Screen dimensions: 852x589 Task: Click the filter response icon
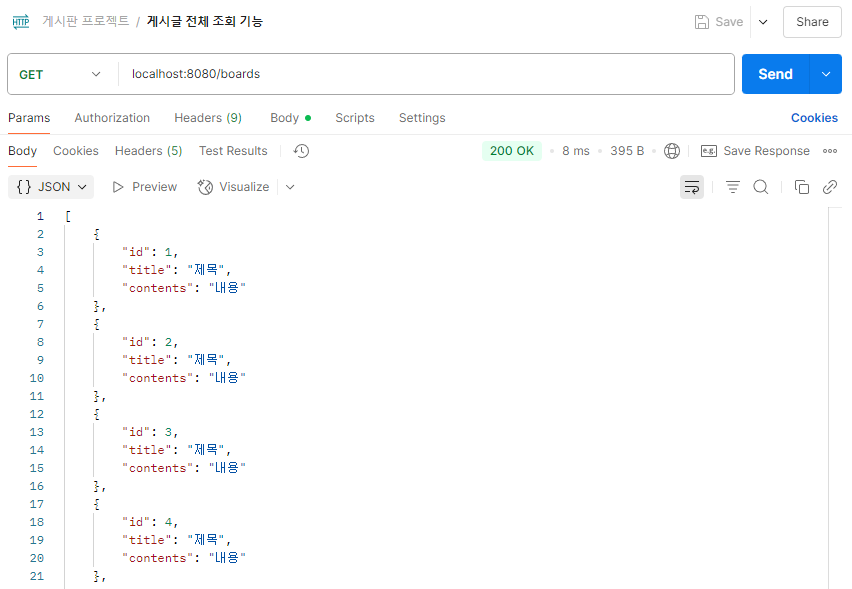pyautogui.click(x=732, y=187)
